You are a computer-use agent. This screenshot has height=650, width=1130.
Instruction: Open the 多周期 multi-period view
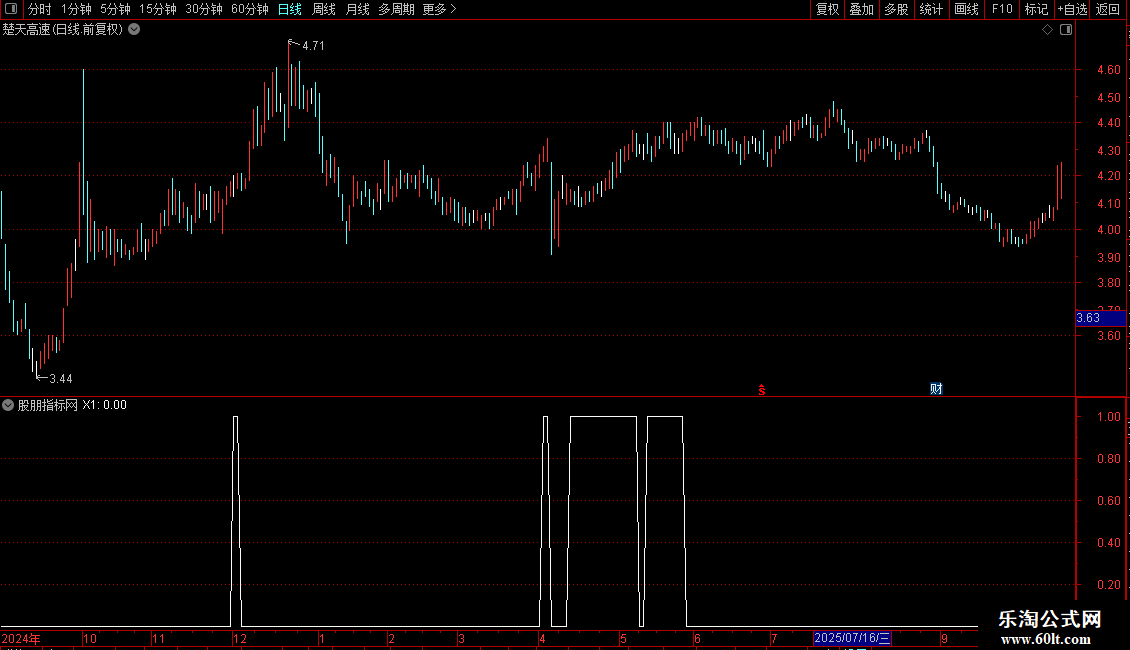pyautogui.click(x=396, y=9)
